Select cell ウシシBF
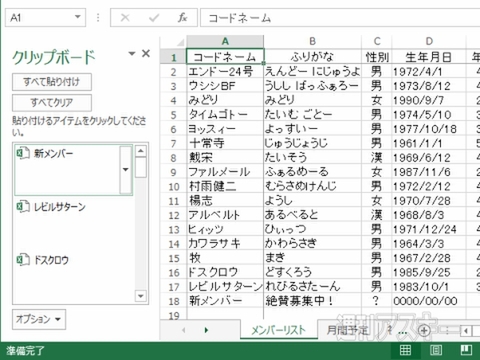Viewport: 480px width, 360px height. pos(225,86)
